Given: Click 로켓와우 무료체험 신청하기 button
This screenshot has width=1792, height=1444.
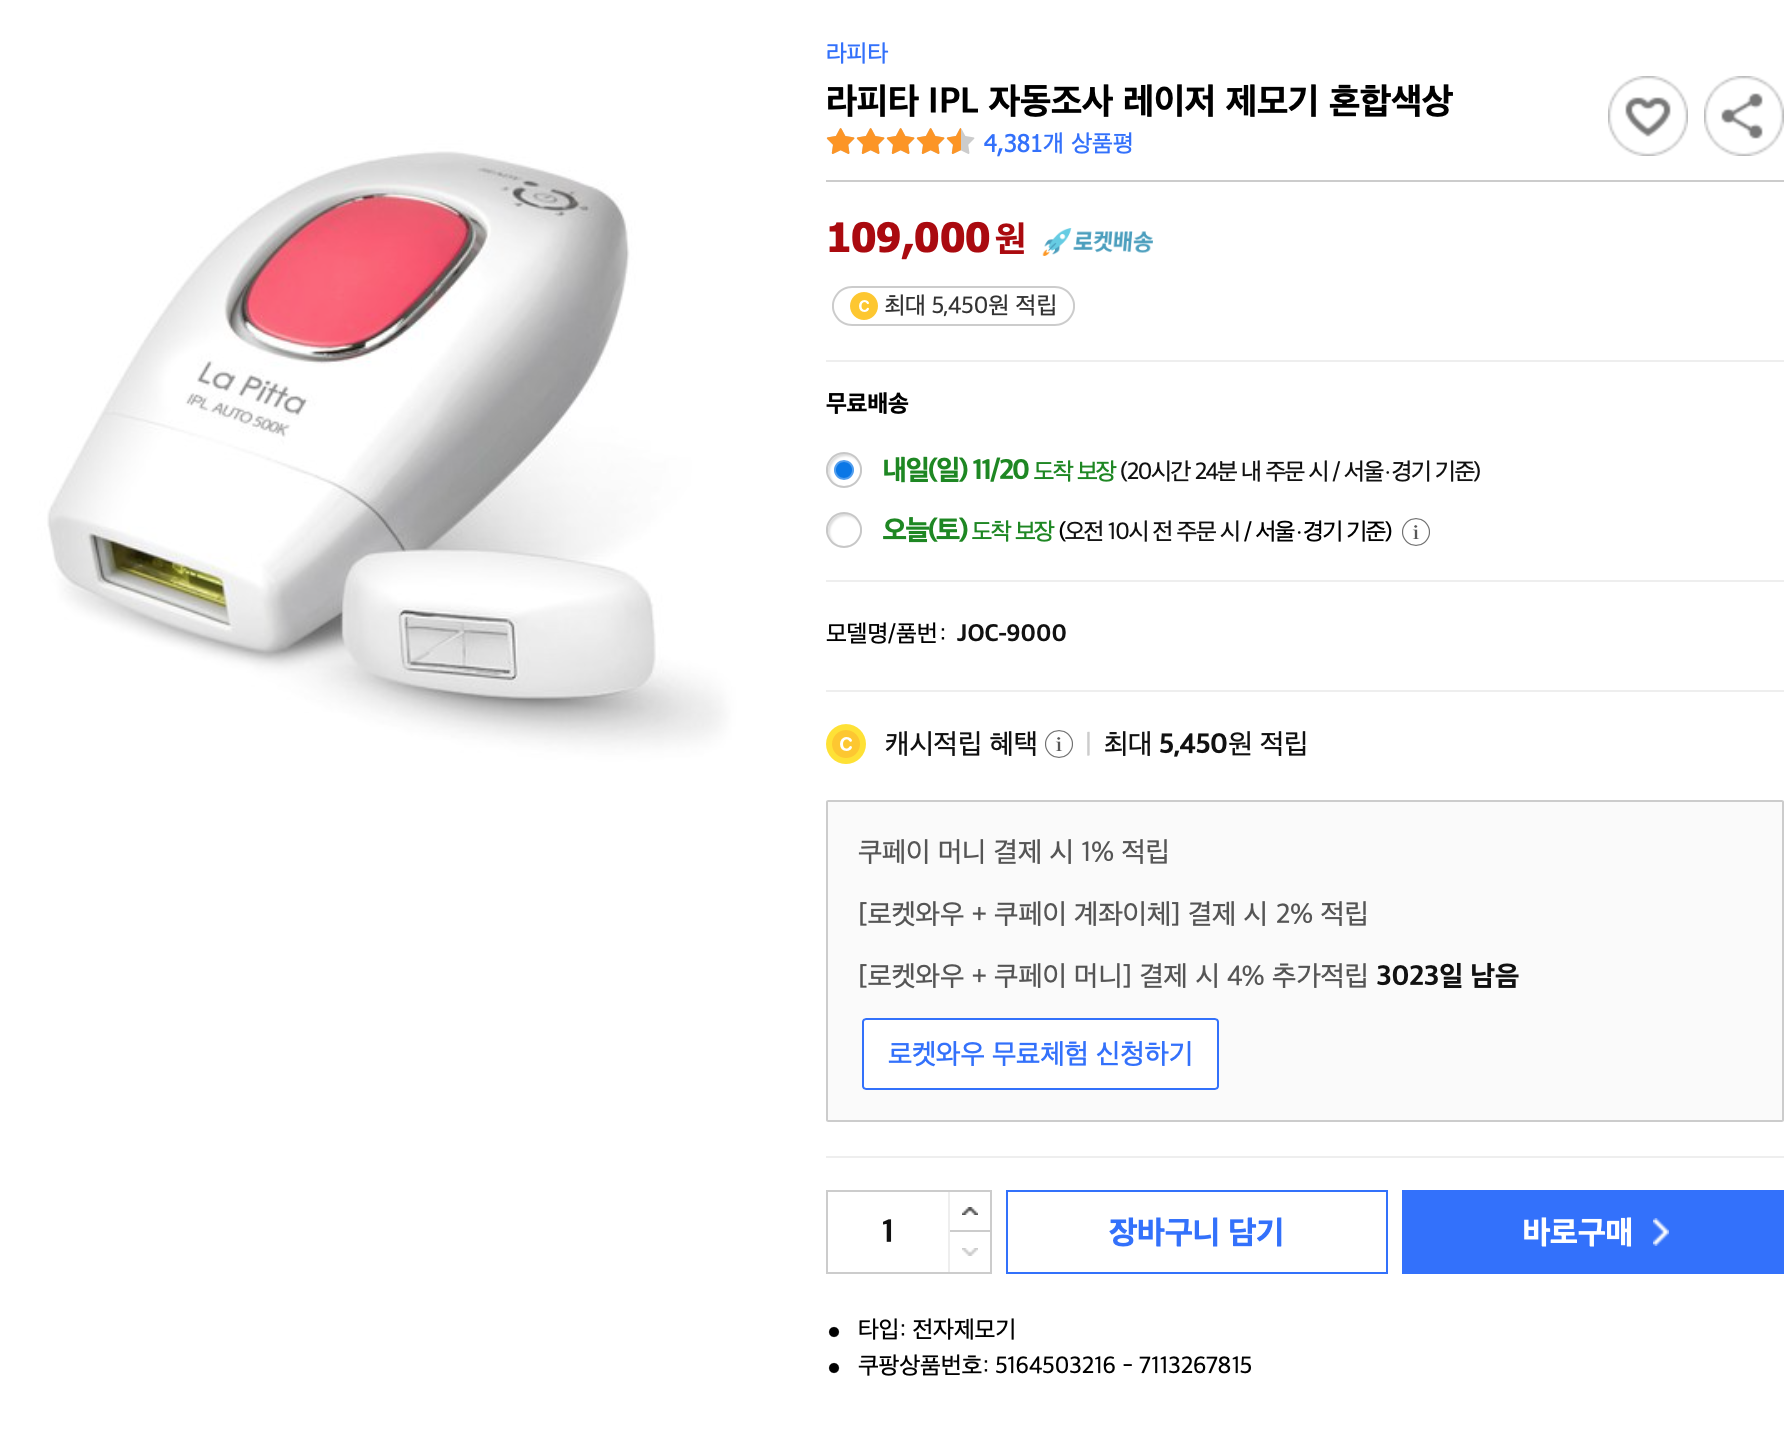Looking at the screenshot, I should click(x=1040, y=1054).
